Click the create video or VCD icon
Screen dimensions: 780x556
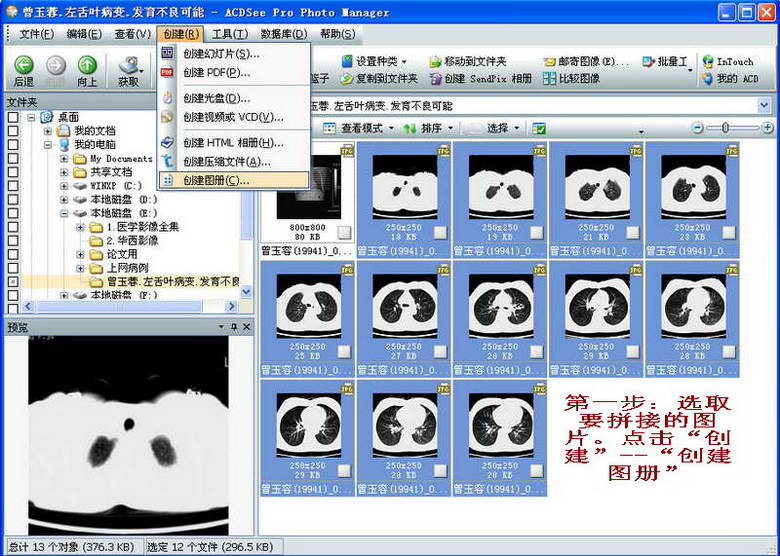[168, 117]
